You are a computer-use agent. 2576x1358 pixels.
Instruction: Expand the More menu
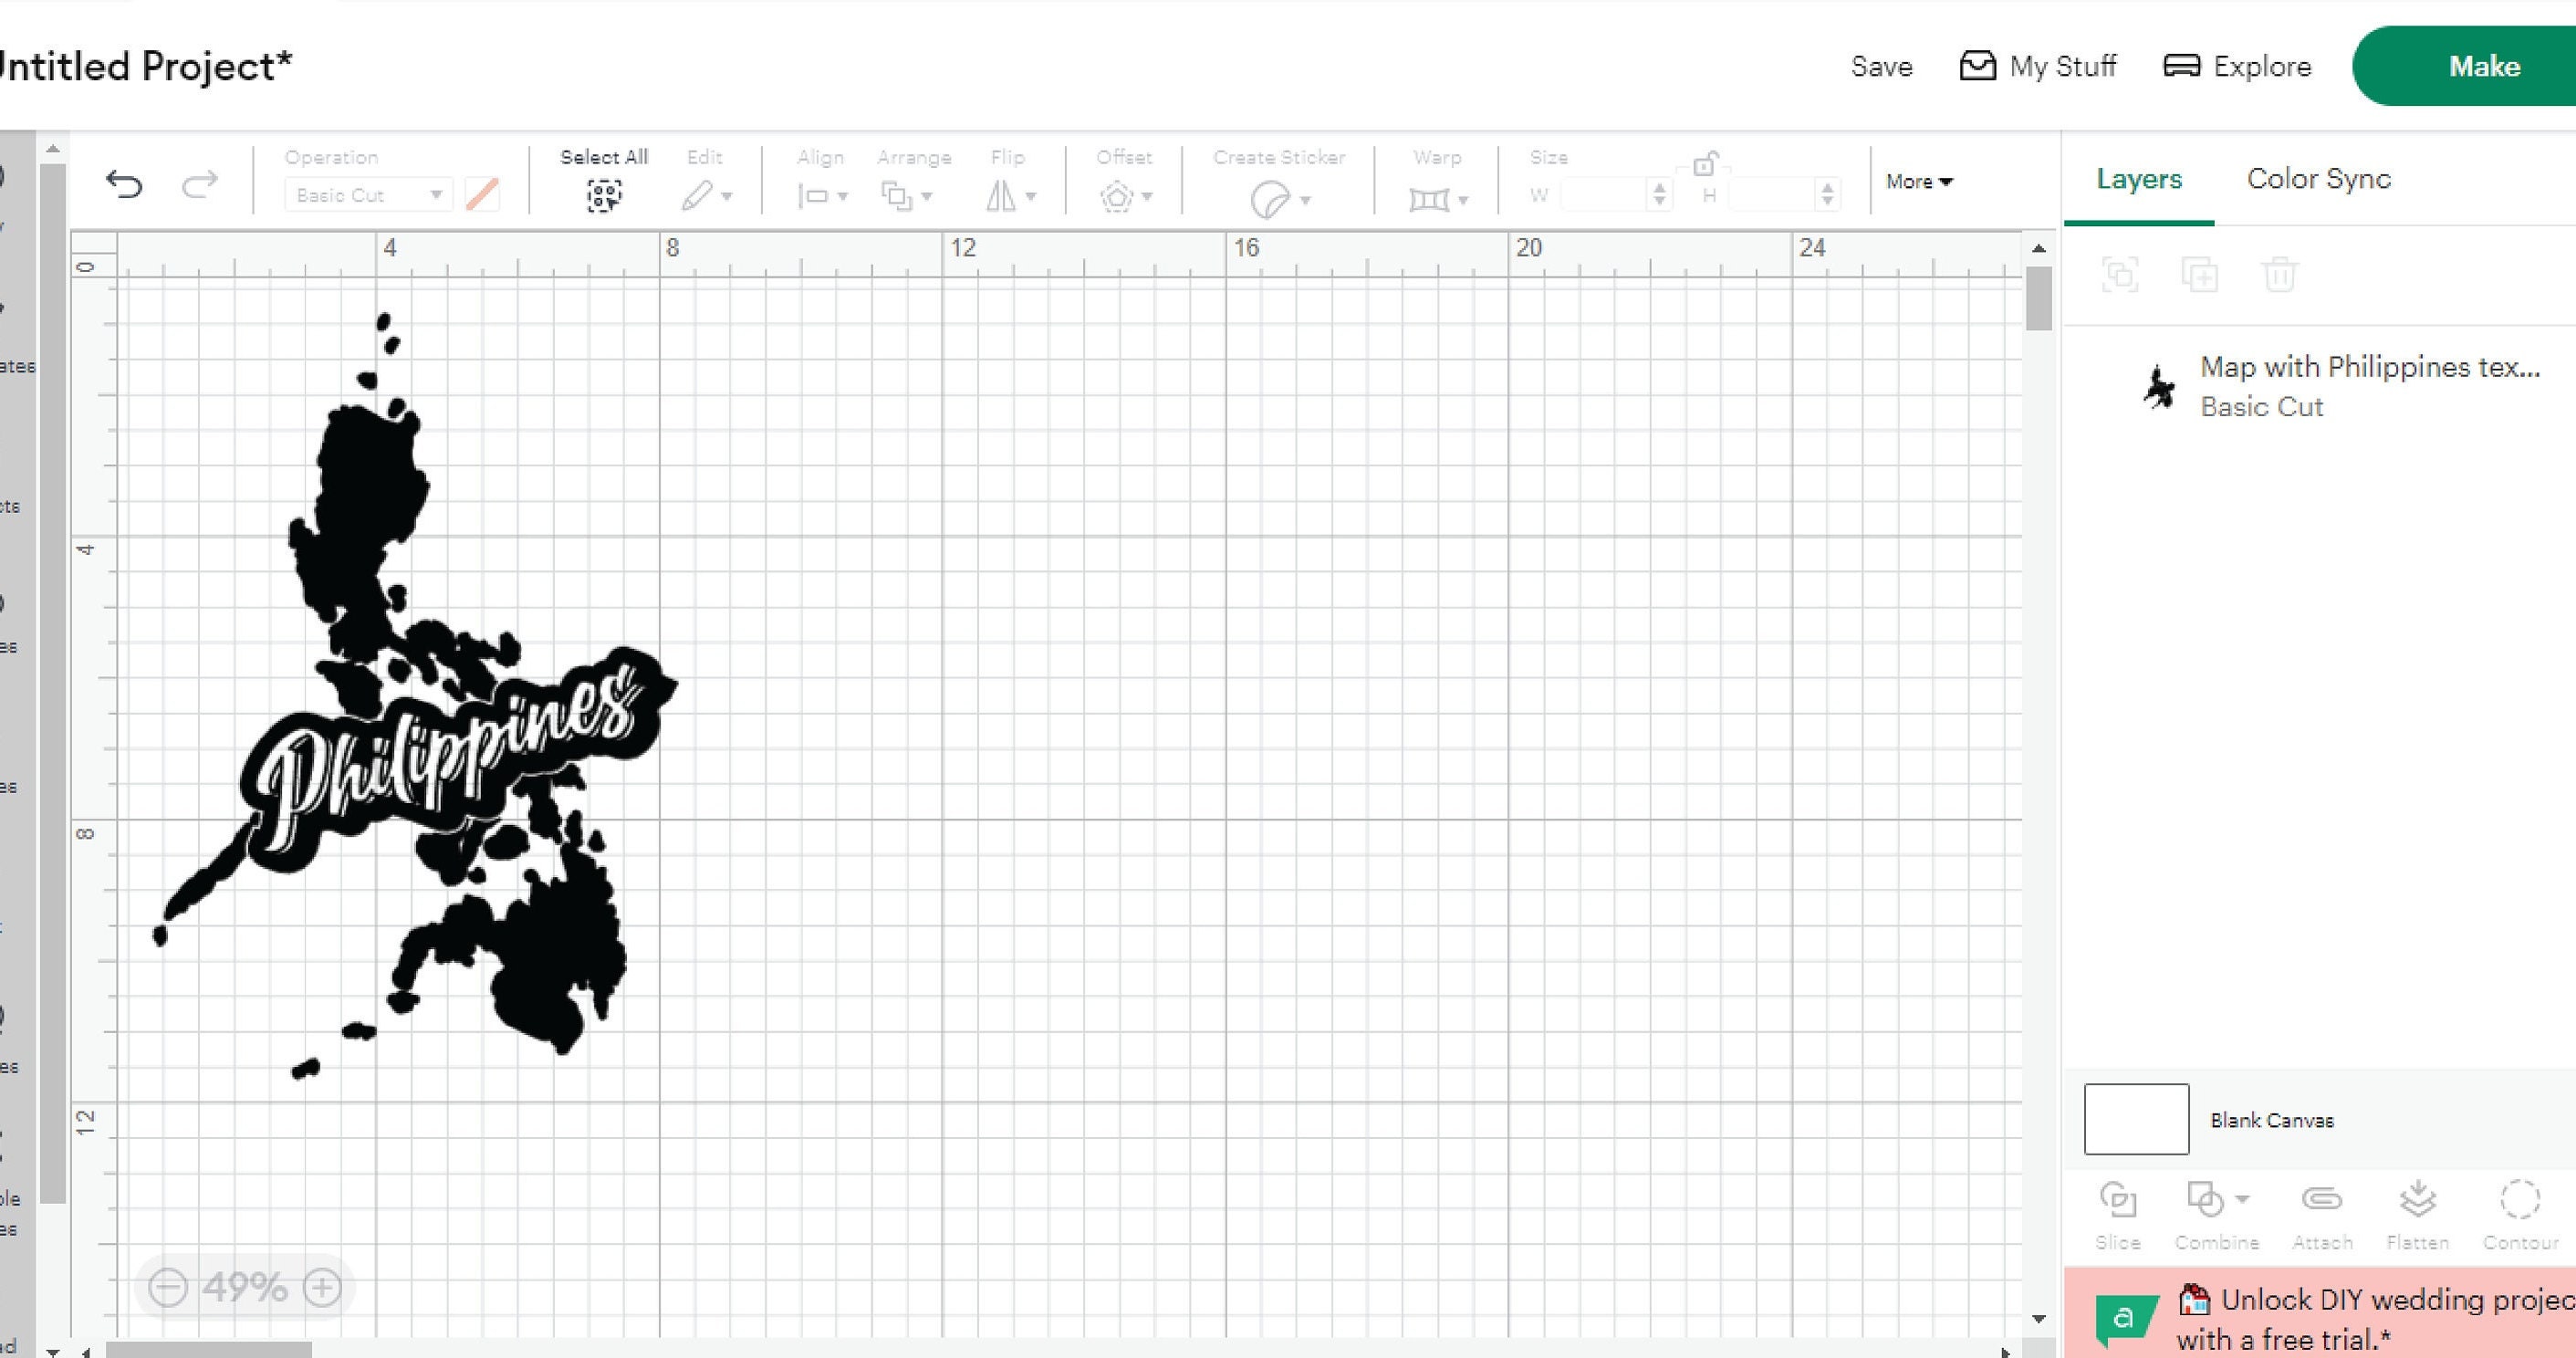point(1917,182)
